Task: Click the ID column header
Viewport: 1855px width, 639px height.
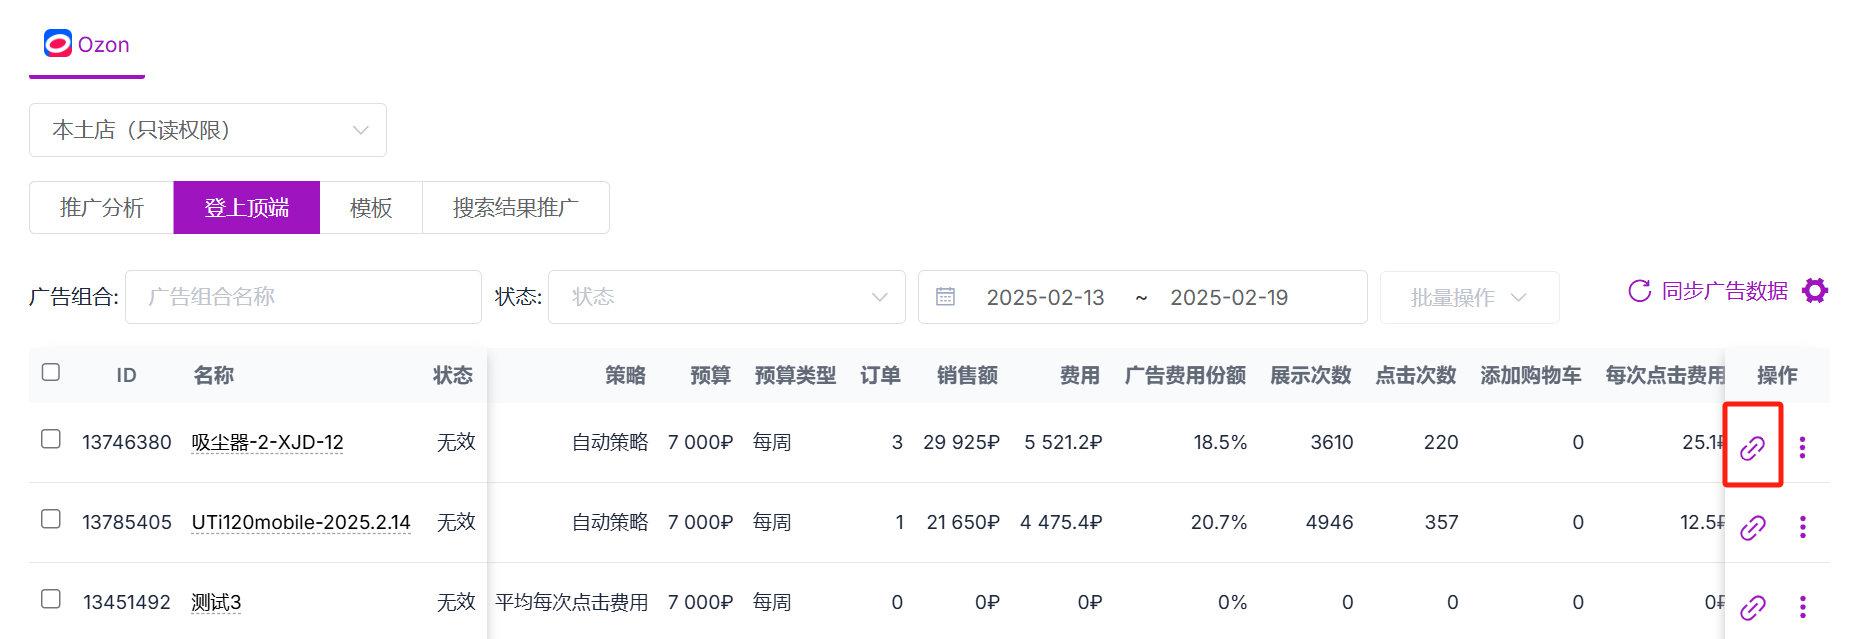Action: [x=126, y=375]
